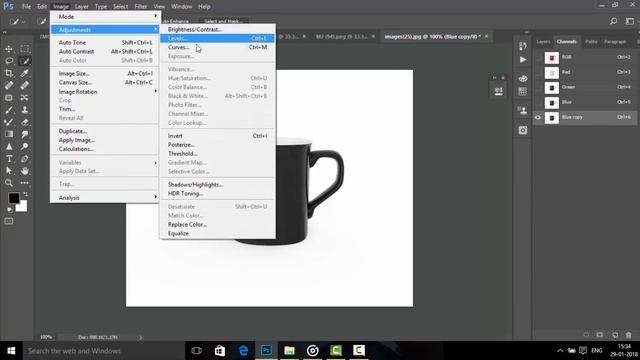The image size is (640, 360).
Task: Select the History Brush tool
Action: click(x=9, y=122)
